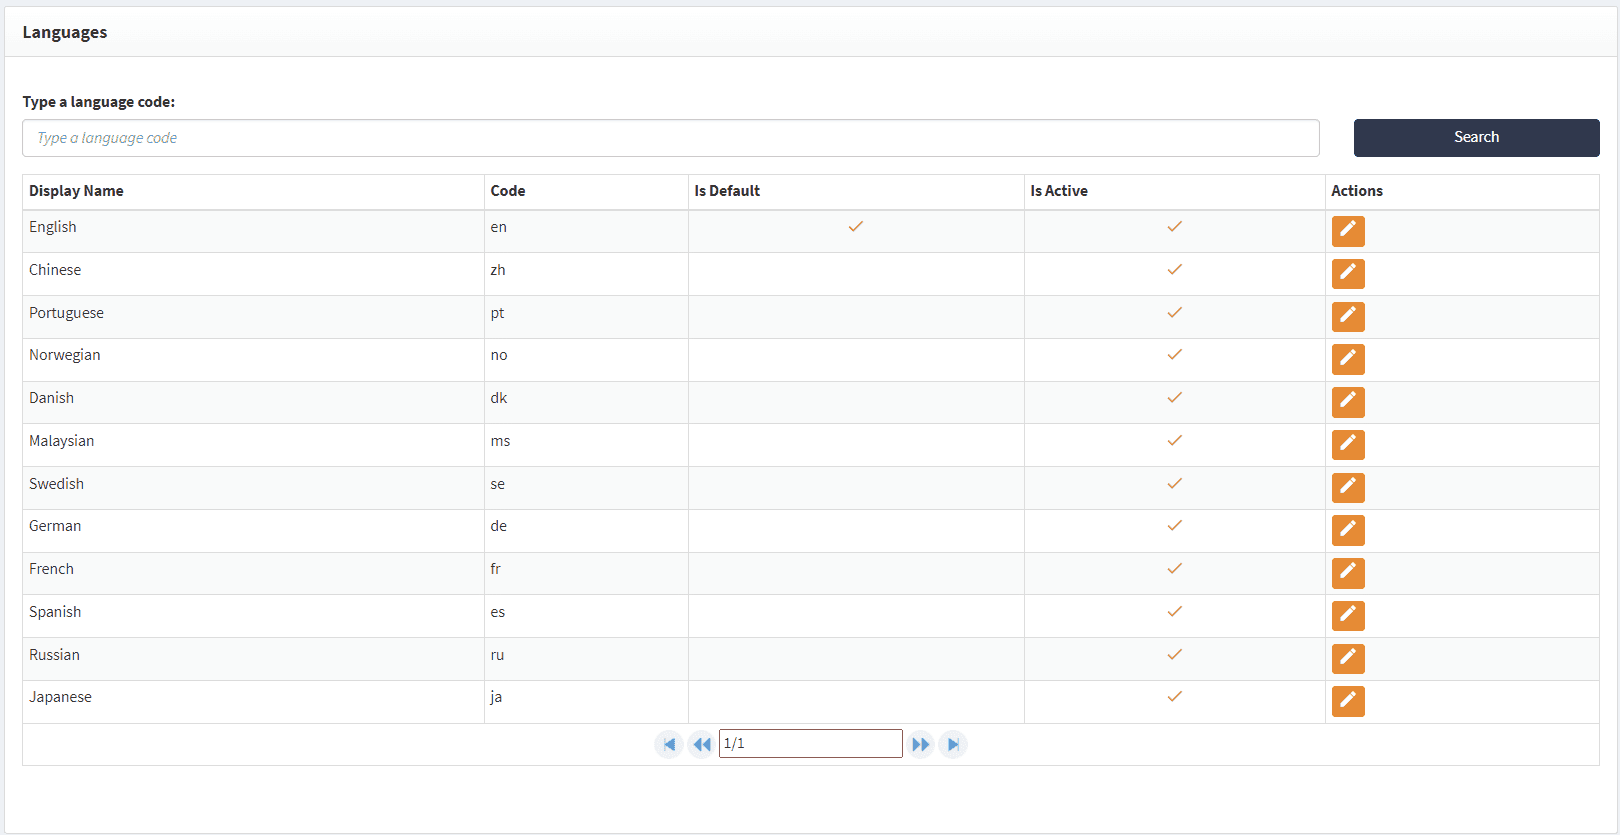The width and height of the screenshot is (1620, 835).
Task: Focus the language code search field
Action: [x=670, y=138]
